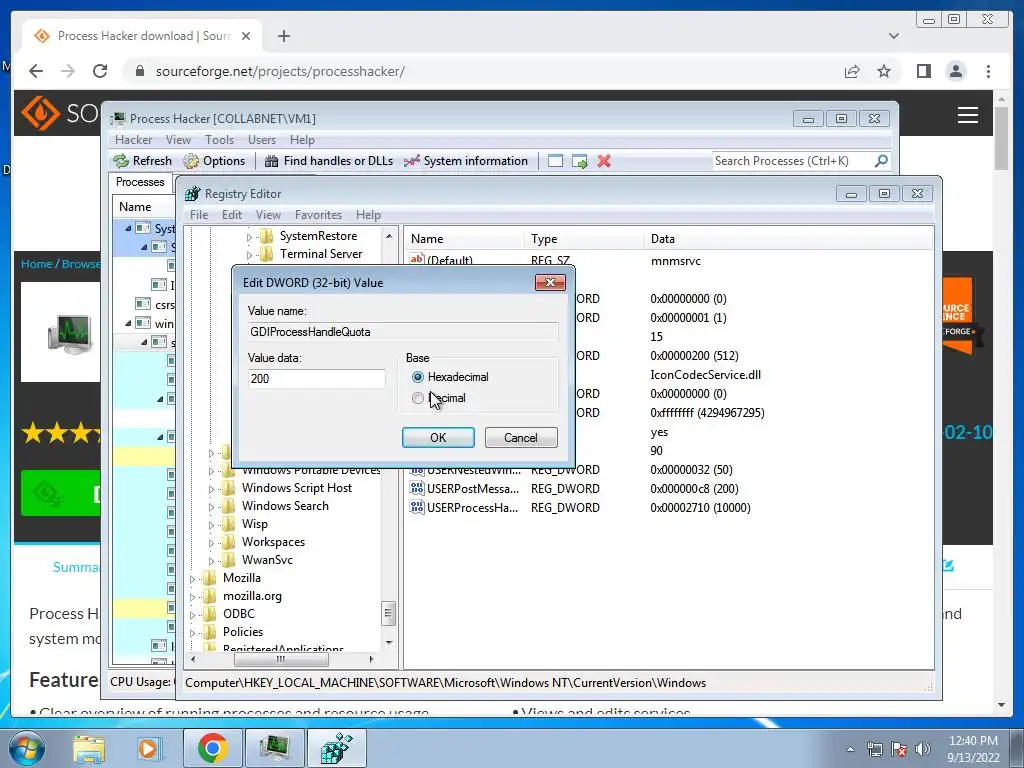Launch Windows Media Player from taskbar
Viewport: 1024px width, 768px height.
[148, 748]
